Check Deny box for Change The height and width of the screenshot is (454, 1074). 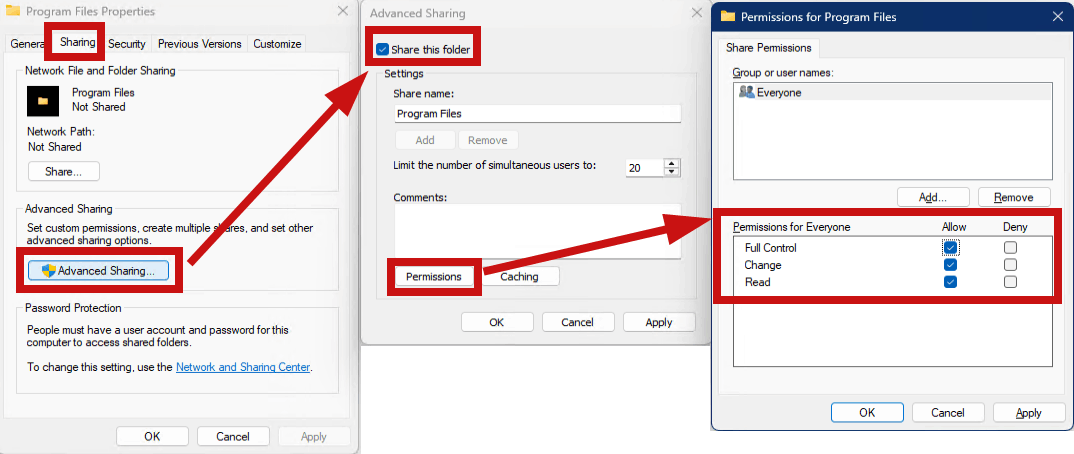coord(1010,264)
